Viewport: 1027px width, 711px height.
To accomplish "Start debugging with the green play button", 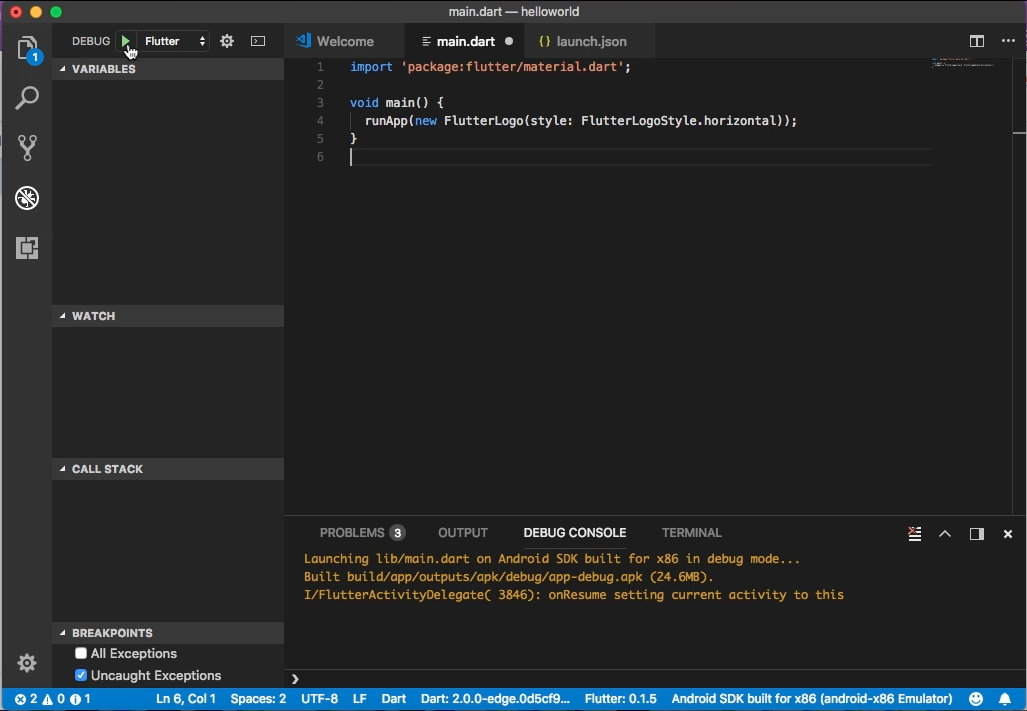I will pos(125,41).
